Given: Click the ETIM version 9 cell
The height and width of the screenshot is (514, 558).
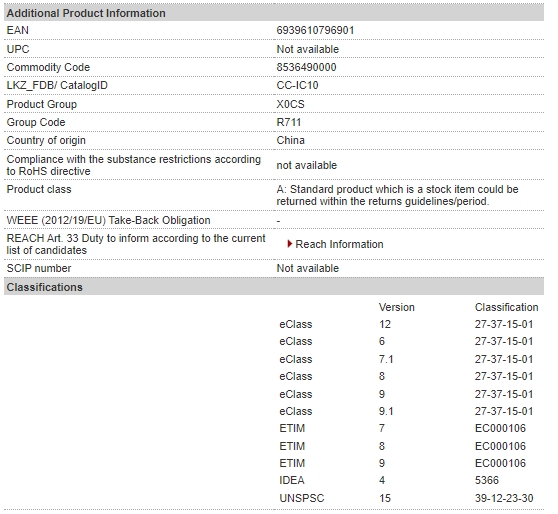Looking at the screenshot, I should (x=382, y=463).
